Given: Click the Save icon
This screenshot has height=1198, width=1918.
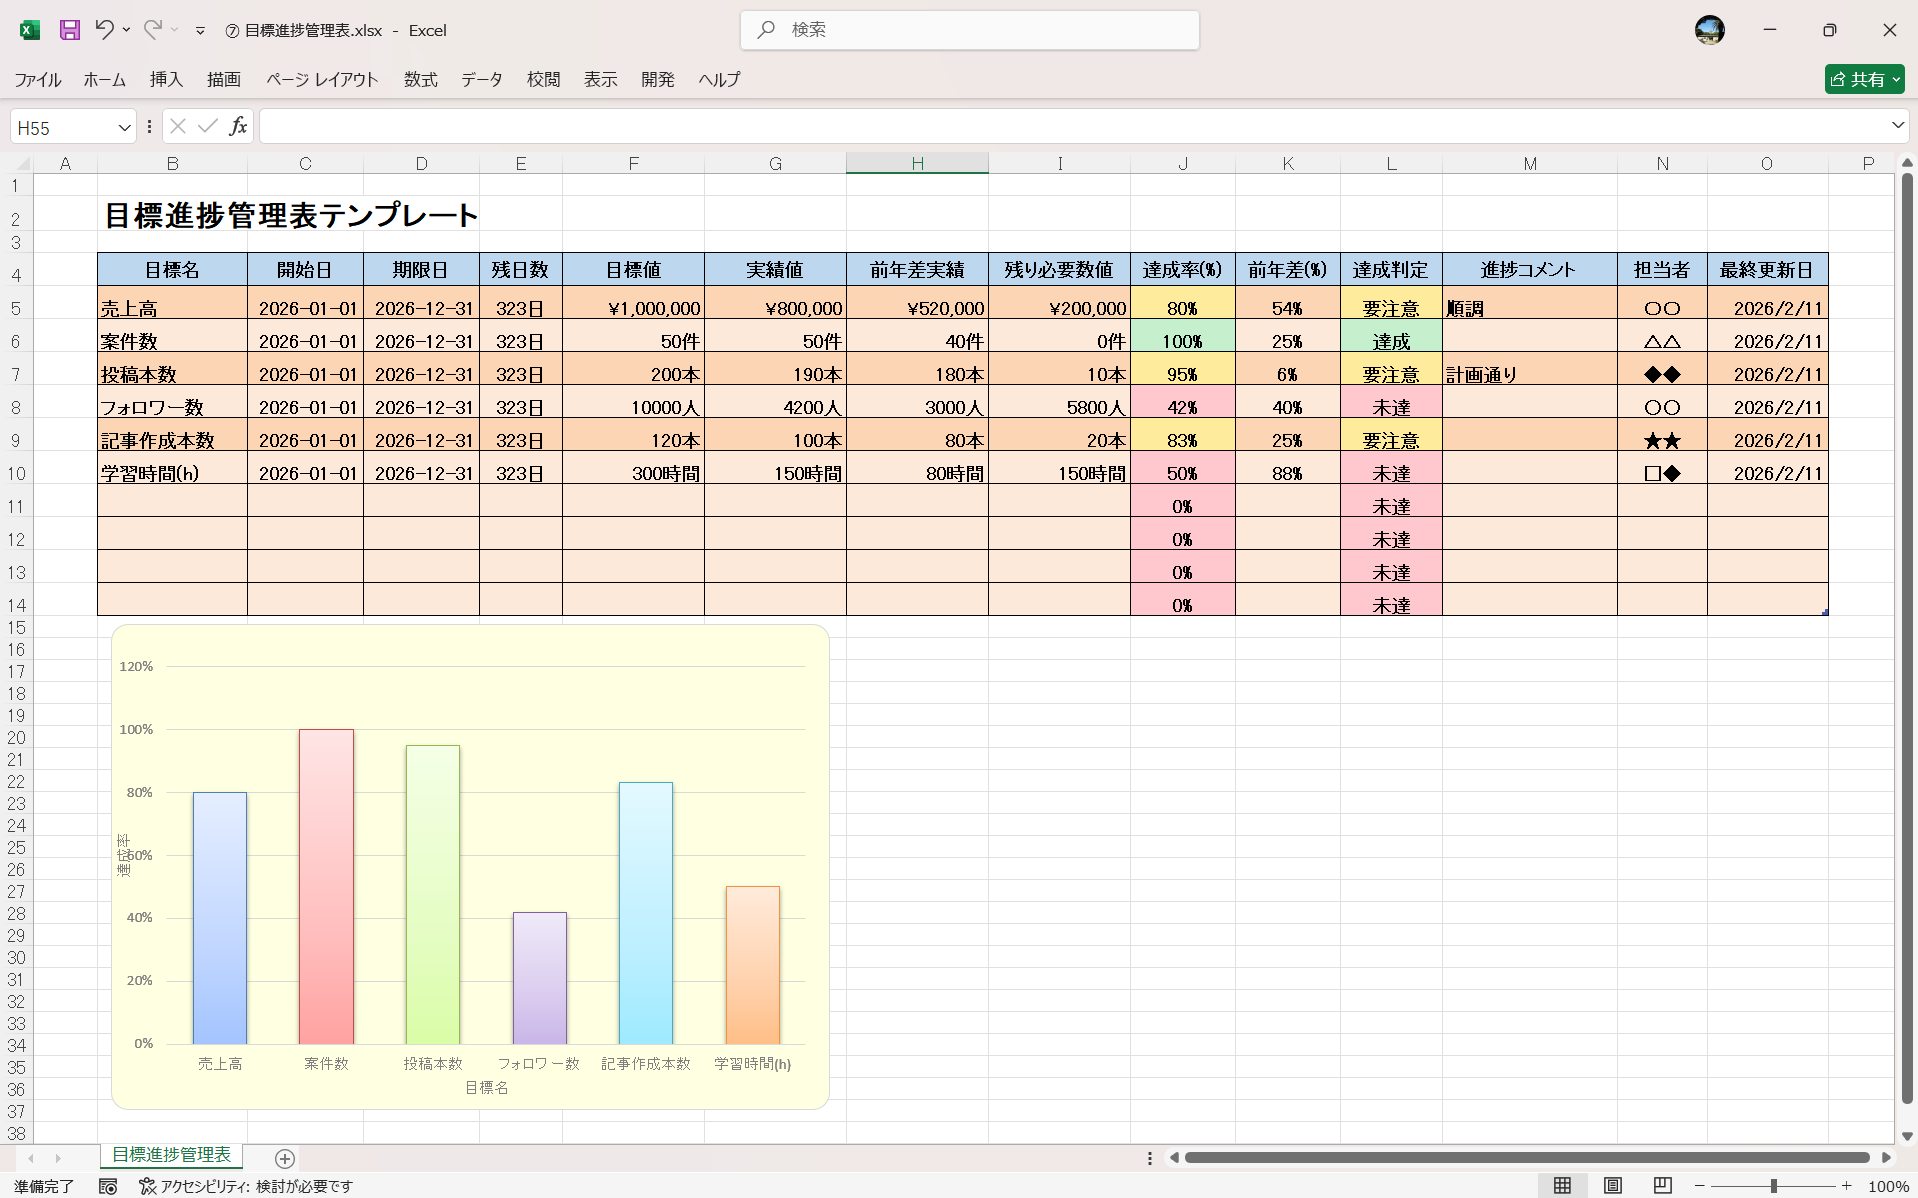Looking at the screenshot, I should point(69,30).
